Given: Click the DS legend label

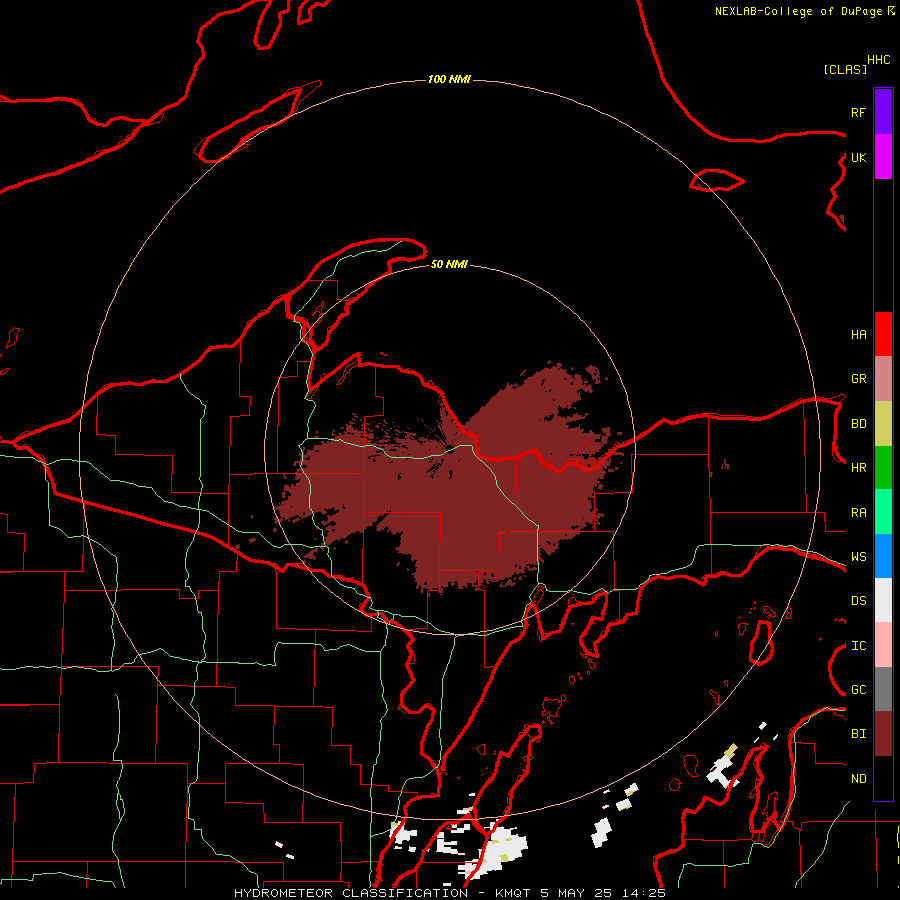Looking at the screenshot, I should tap(858, 601).
